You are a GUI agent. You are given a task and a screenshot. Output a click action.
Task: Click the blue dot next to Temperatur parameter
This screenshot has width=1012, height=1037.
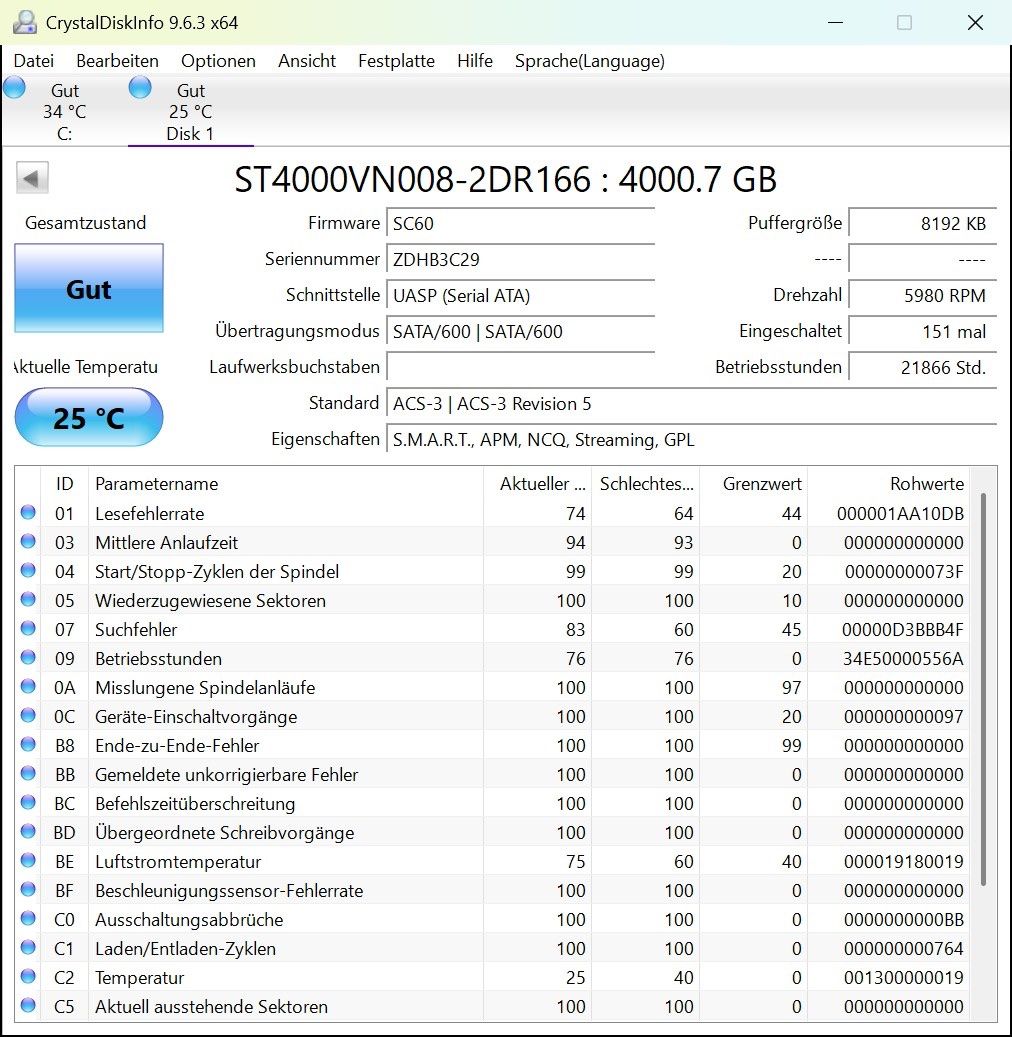28,978
